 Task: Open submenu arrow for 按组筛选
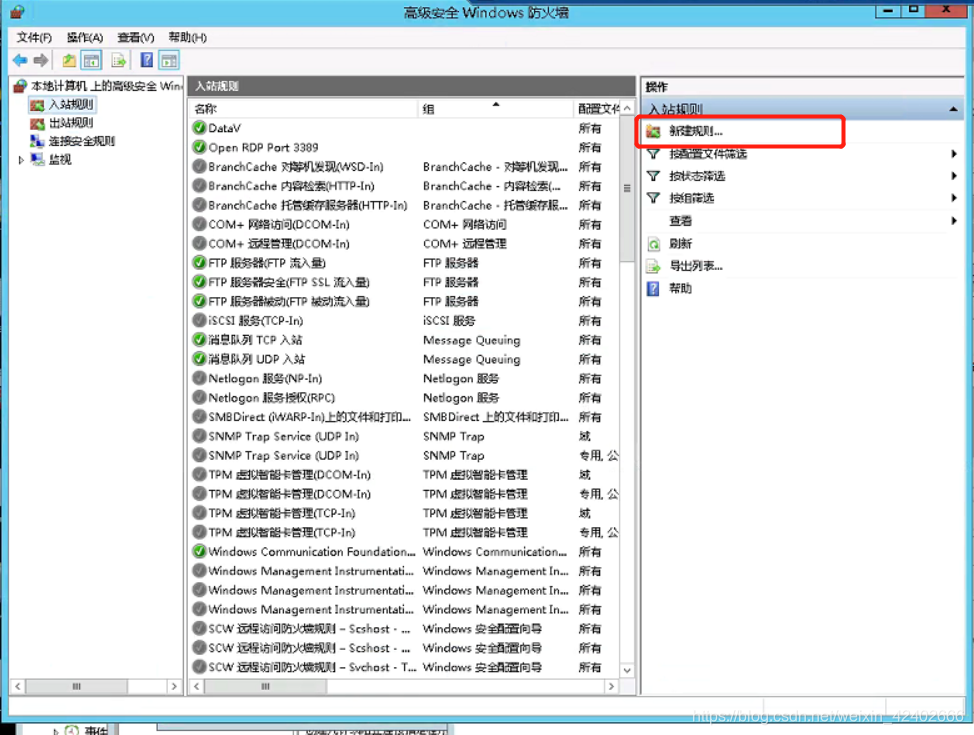pos(954,198)
